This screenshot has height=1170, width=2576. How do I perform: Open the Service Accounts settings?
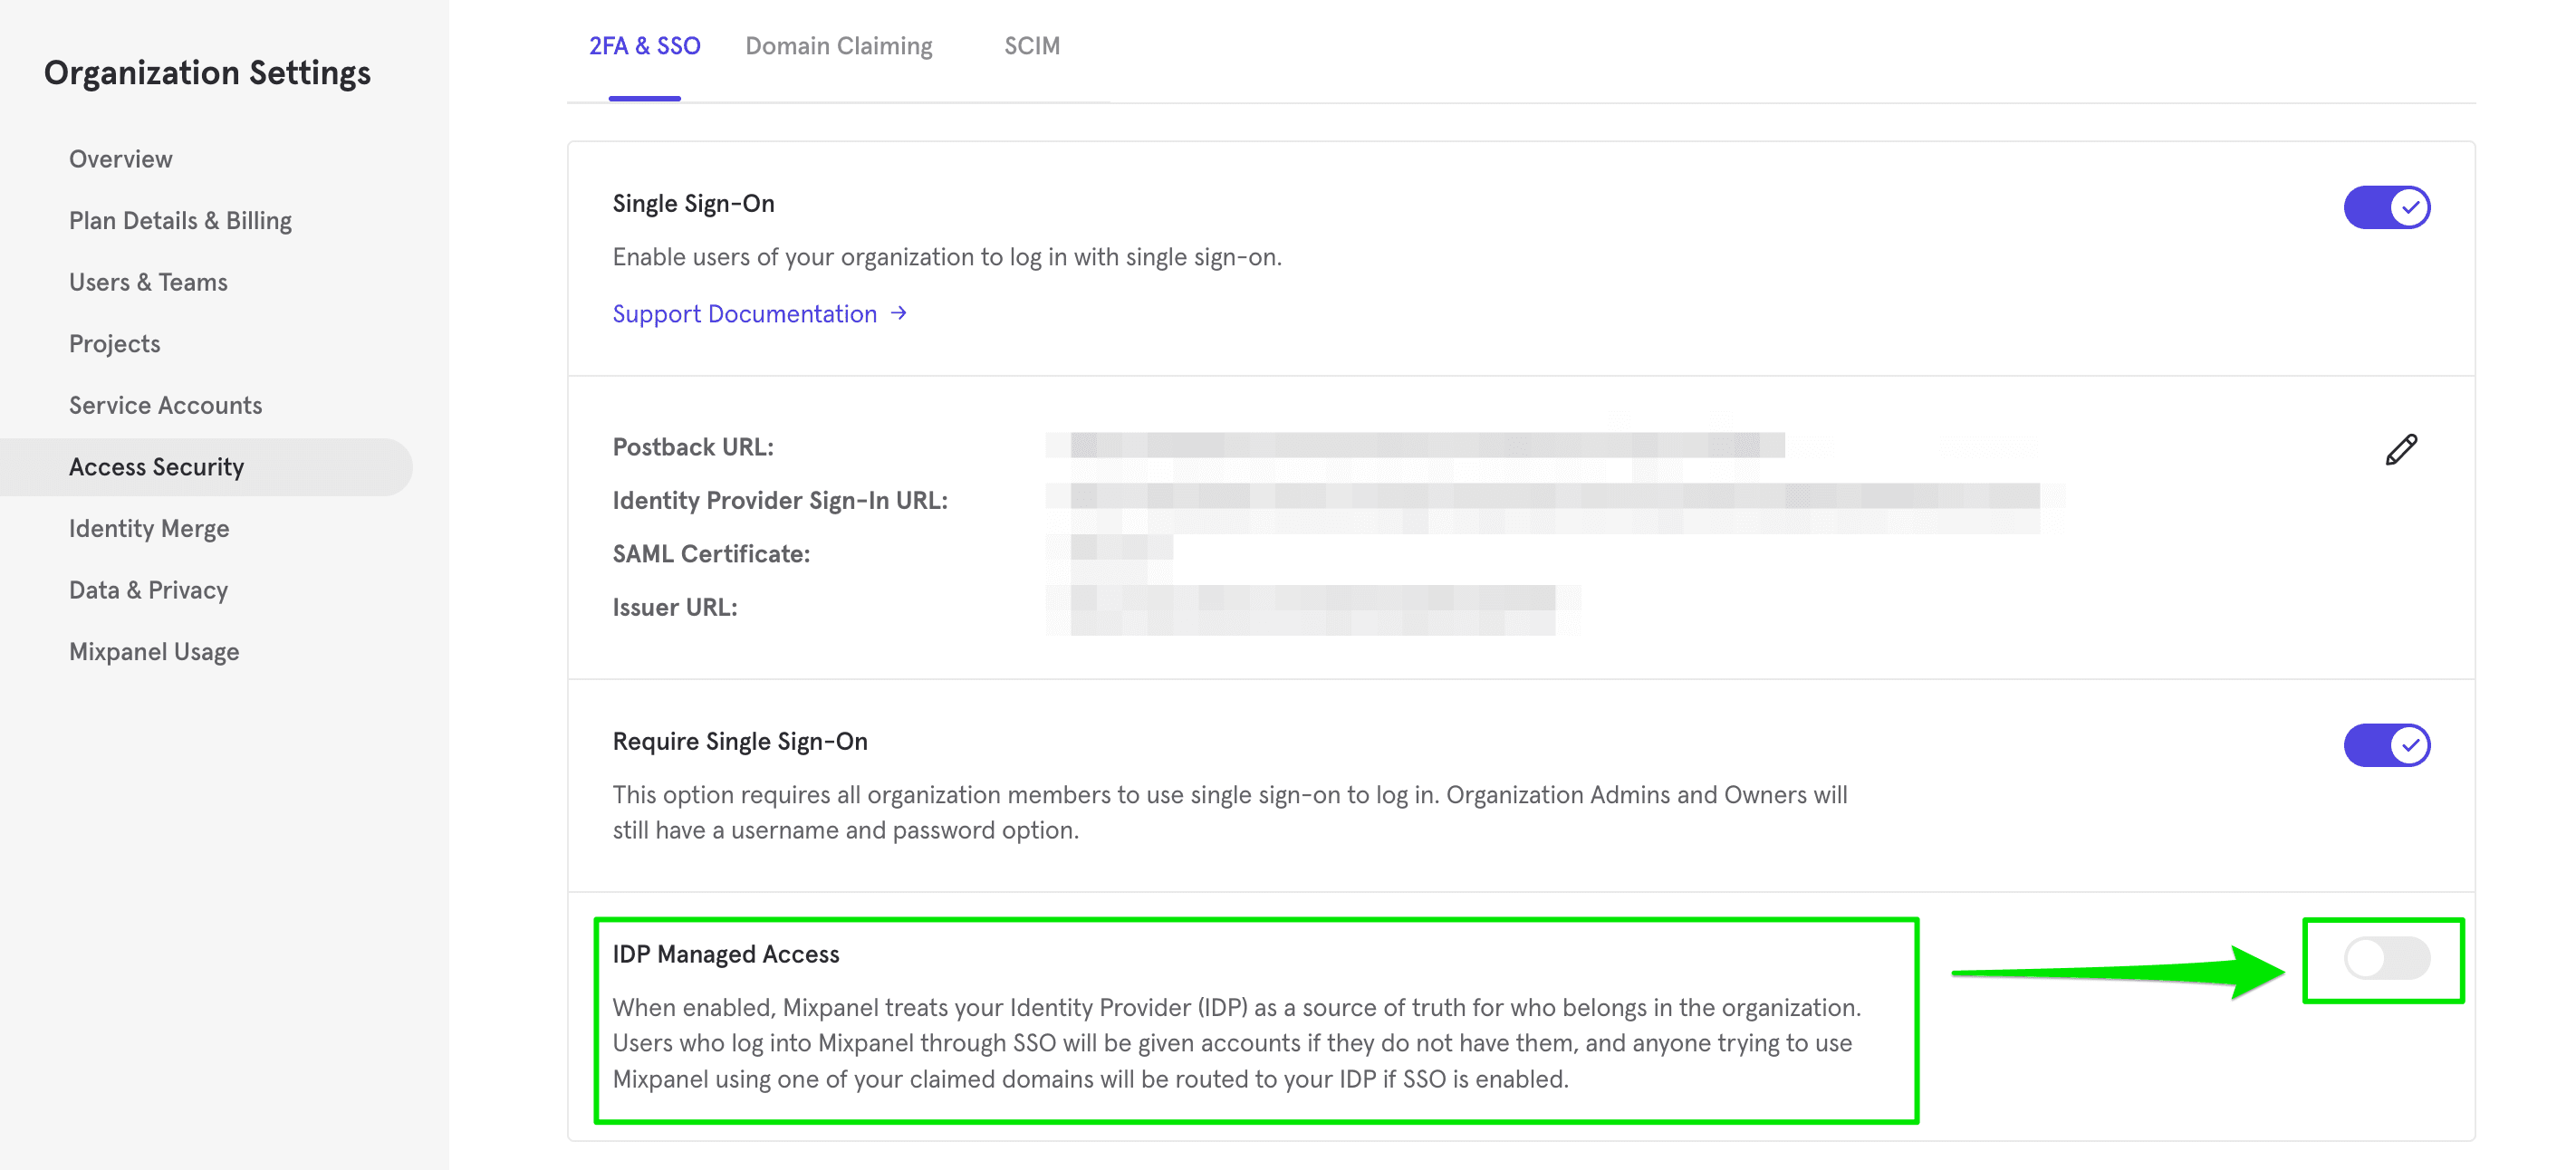coord(166,404)
